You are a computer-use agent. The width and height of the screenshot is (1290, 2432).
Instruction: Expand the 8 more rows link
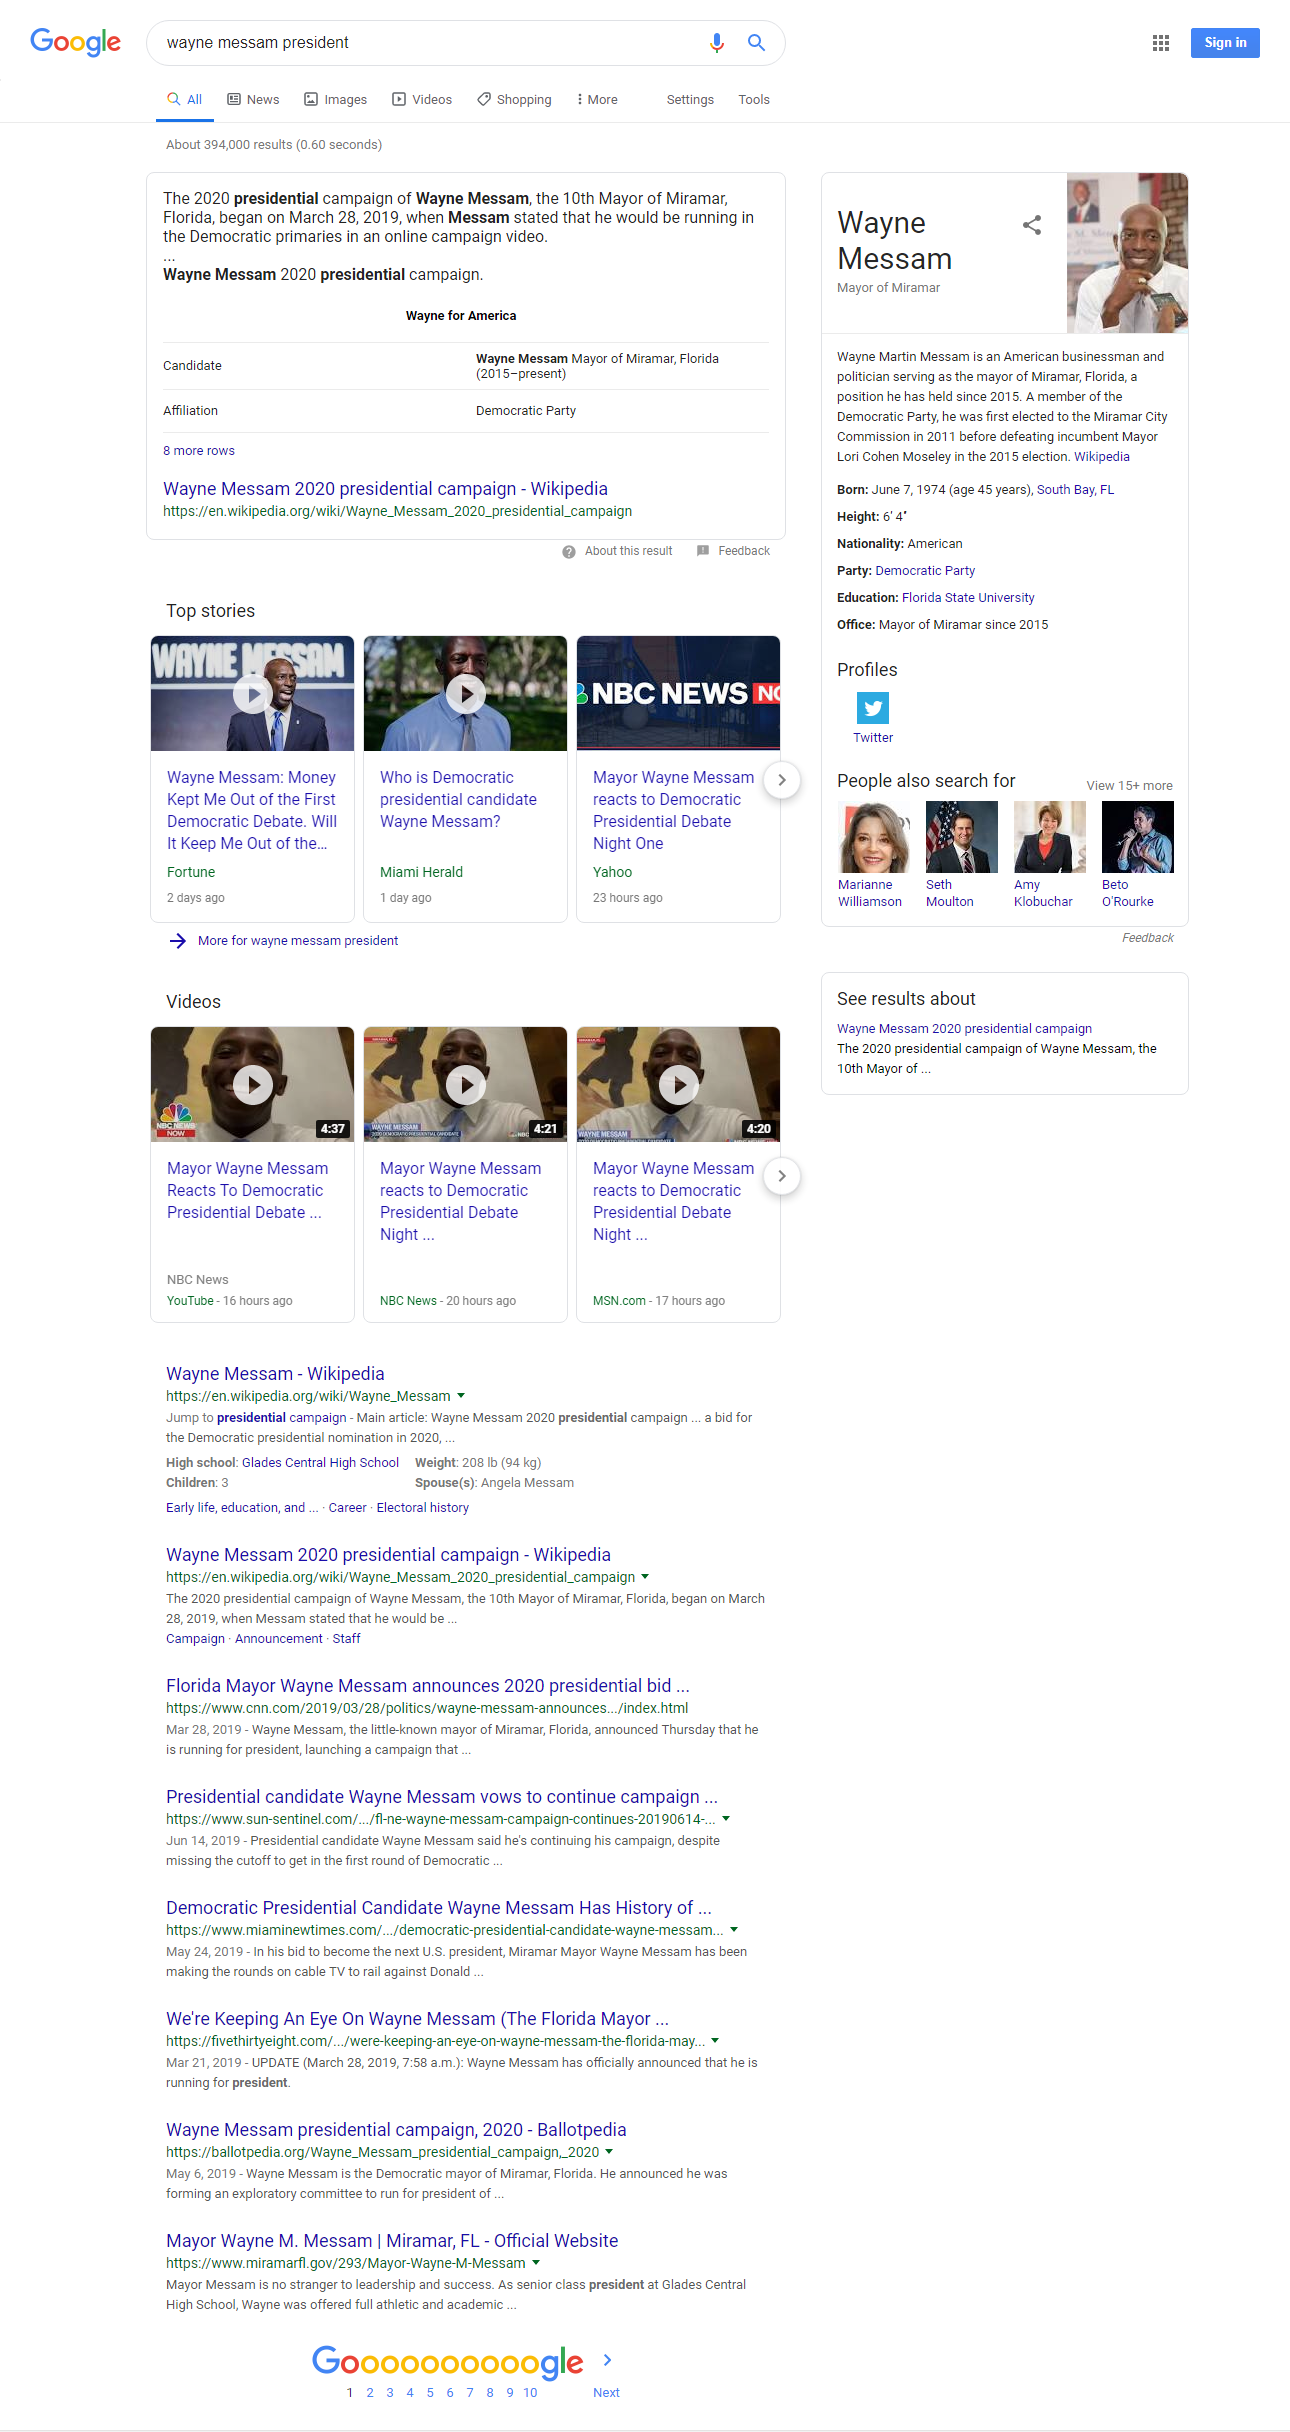point(199,451)
